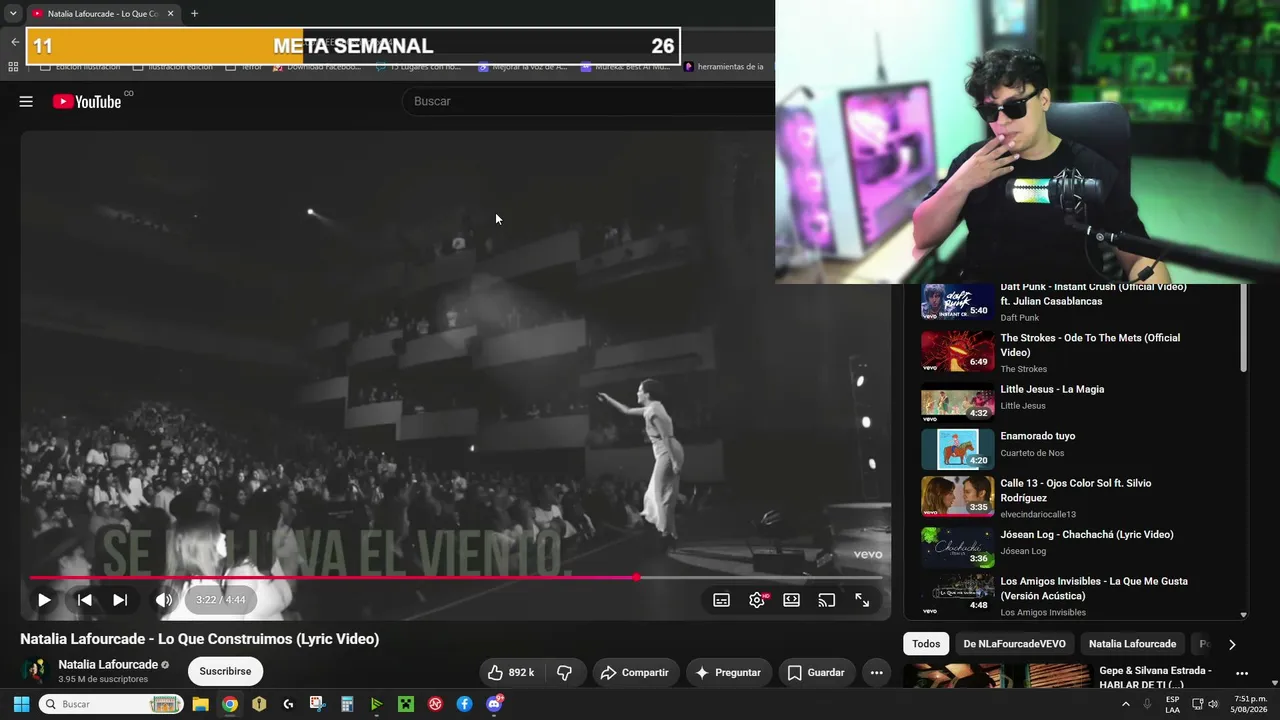
Task: Dislike the video with thumbs down
Action: (x=564, y=673)
